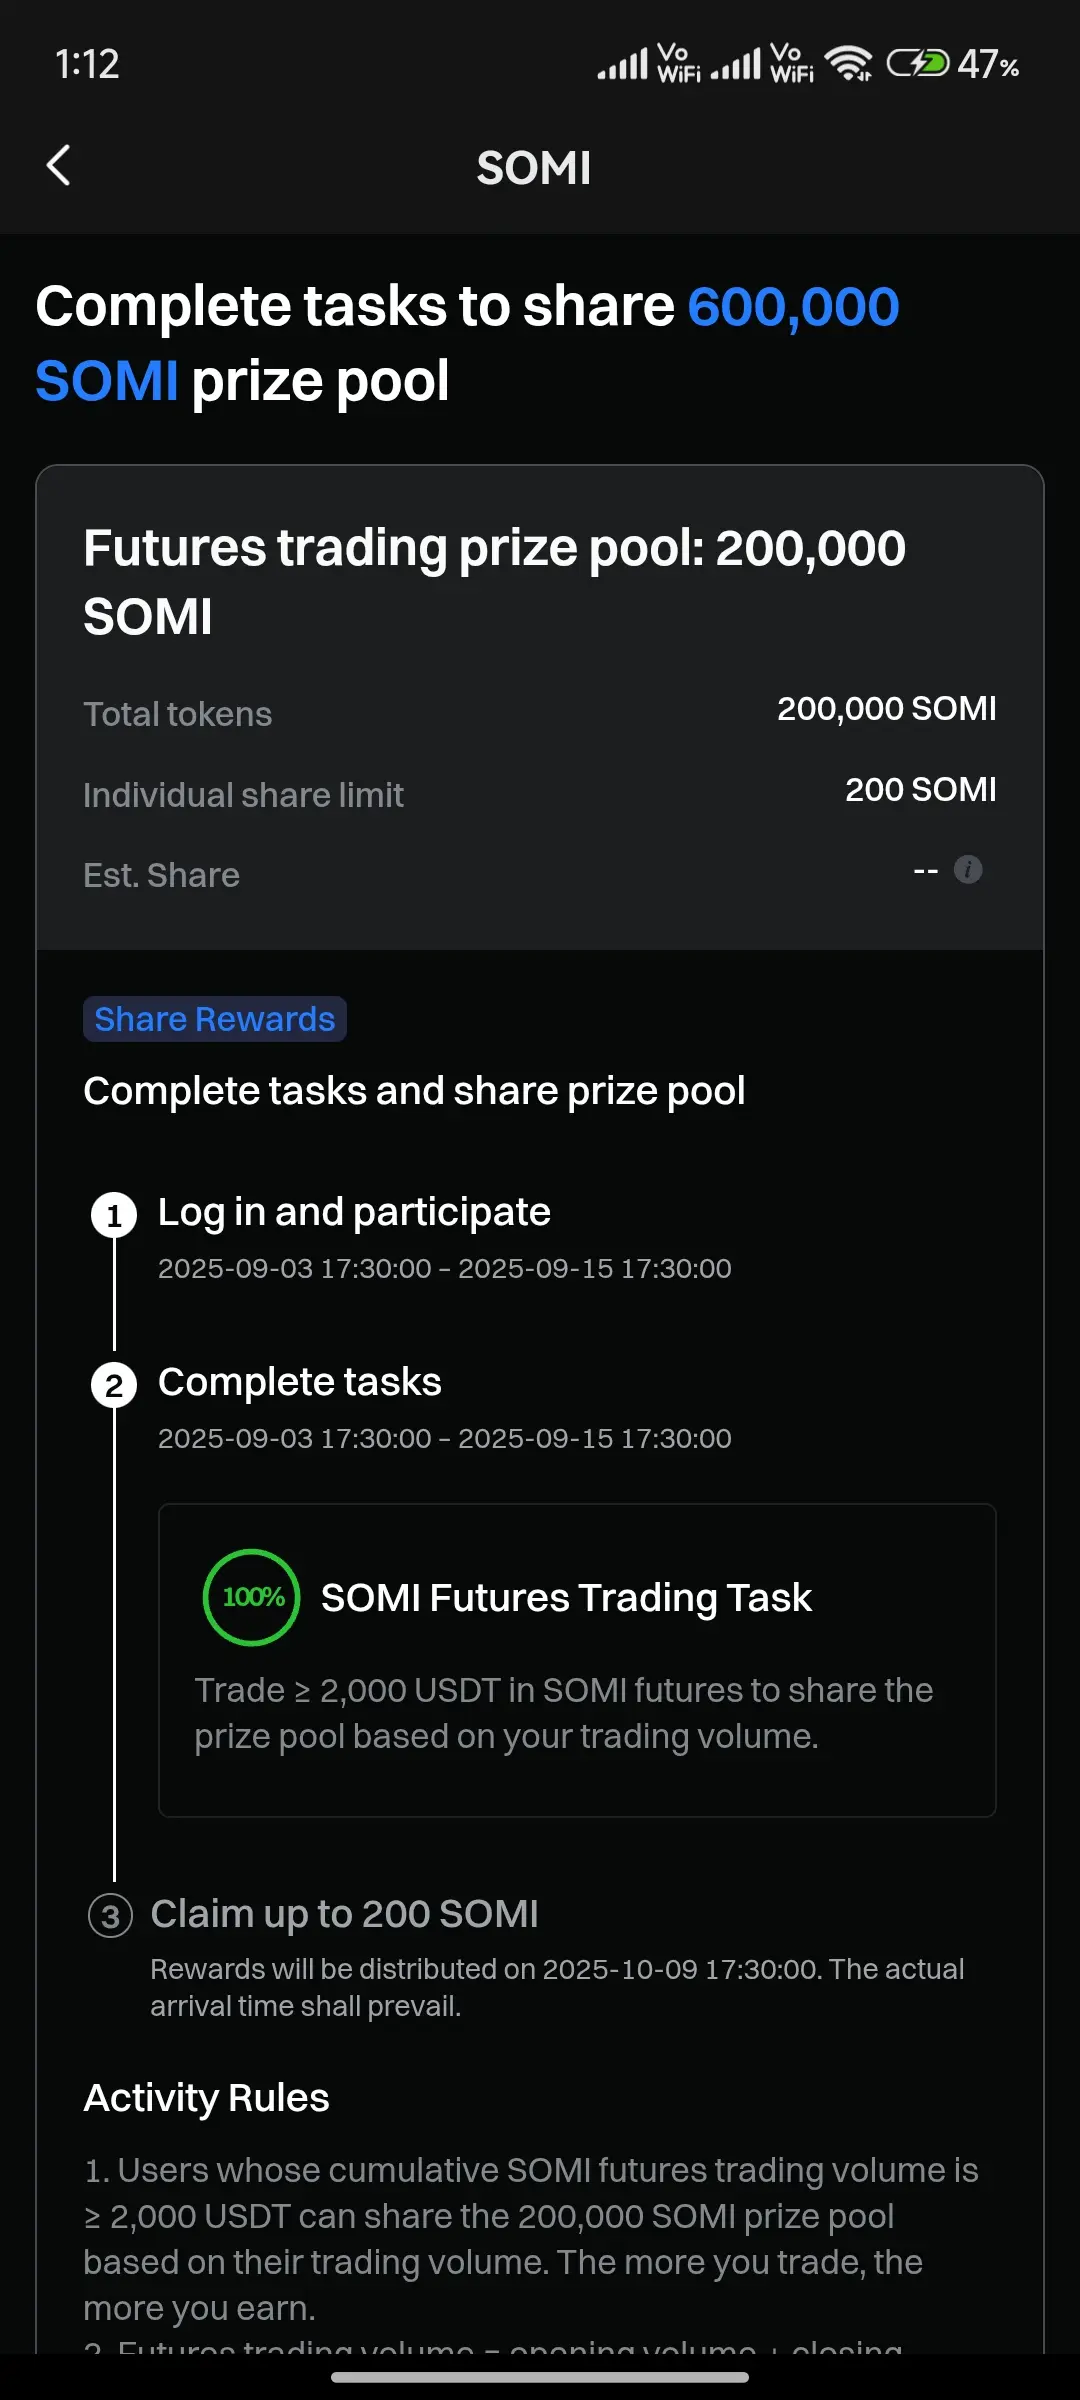Tap the 100% progress ring
1080x2400 pixels.
point(252,1597)
